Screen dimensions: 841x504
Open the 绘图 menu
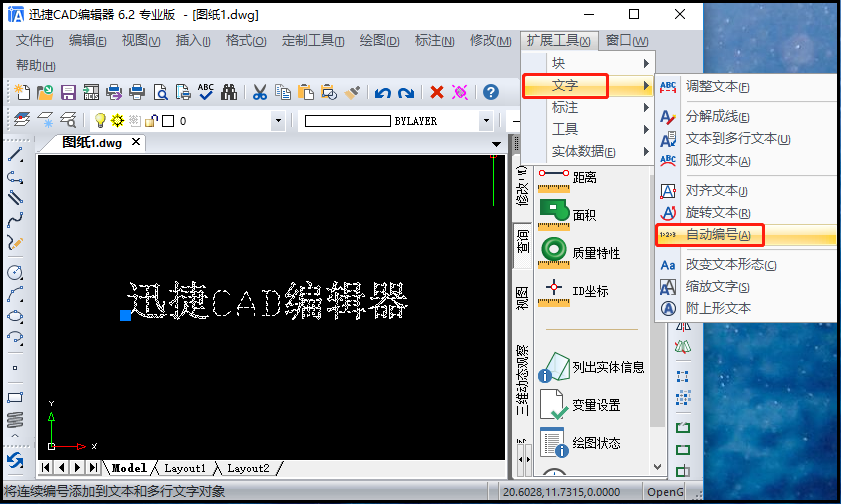(x=379, y=41)
